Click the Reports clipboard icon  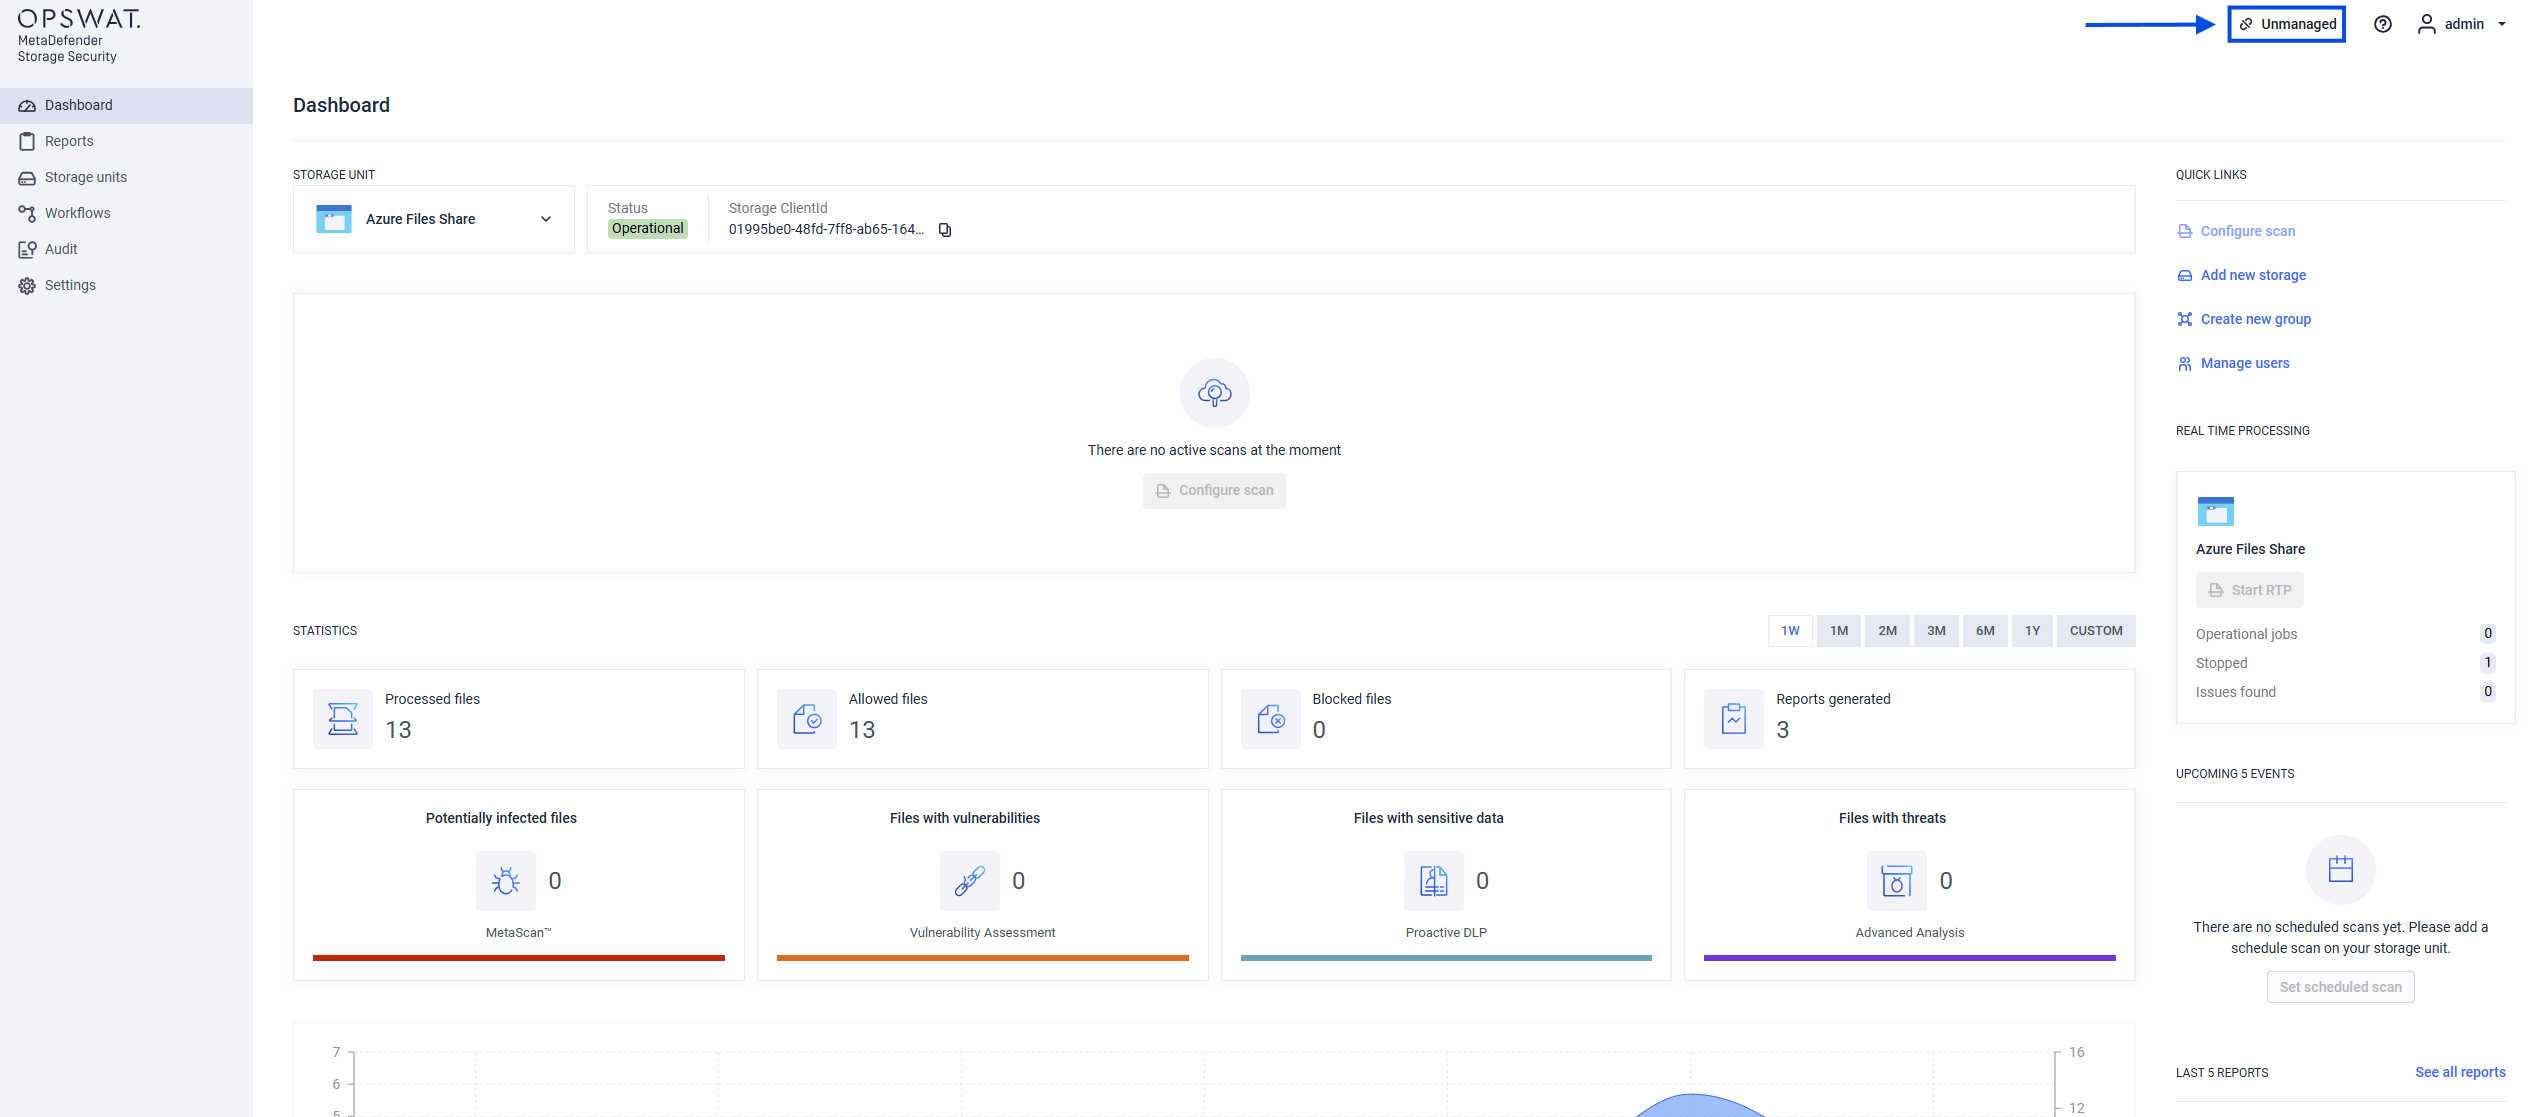[x=27, y=141]
